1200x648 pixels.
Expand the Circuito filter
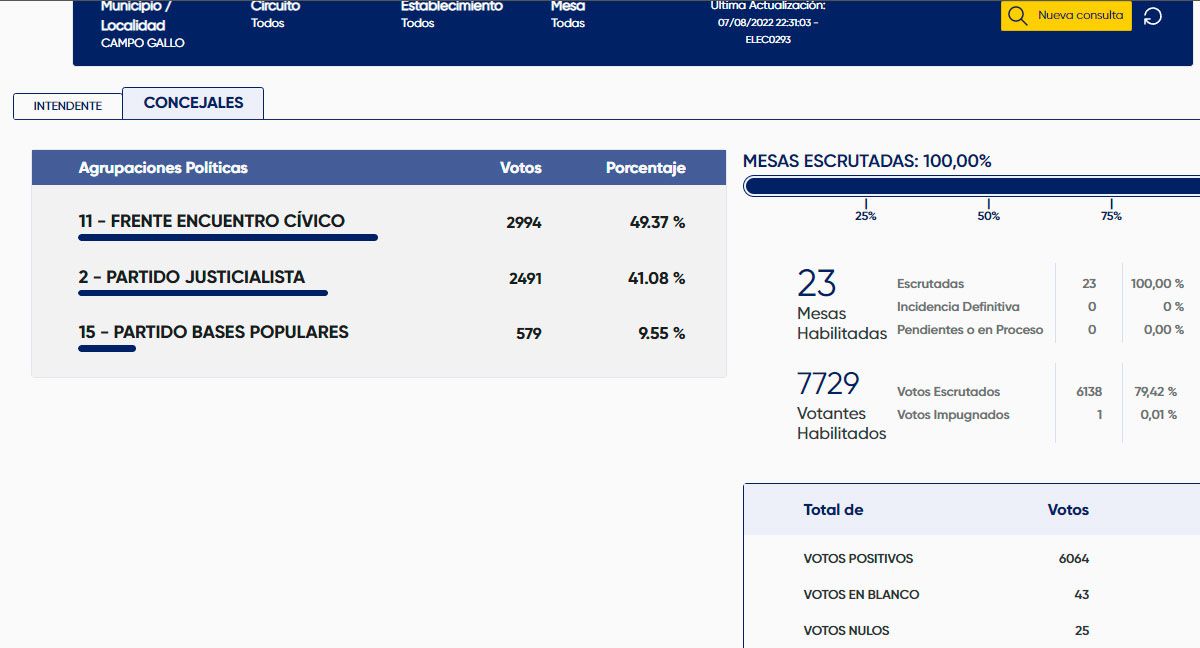tap(275, 14)
